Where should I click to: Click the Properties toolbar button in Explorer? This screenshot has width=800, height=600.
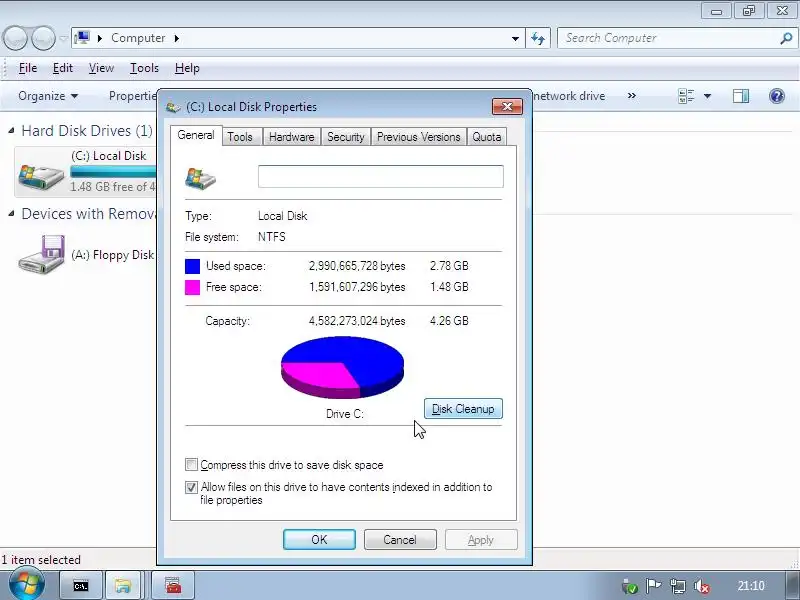pos(133,96)
